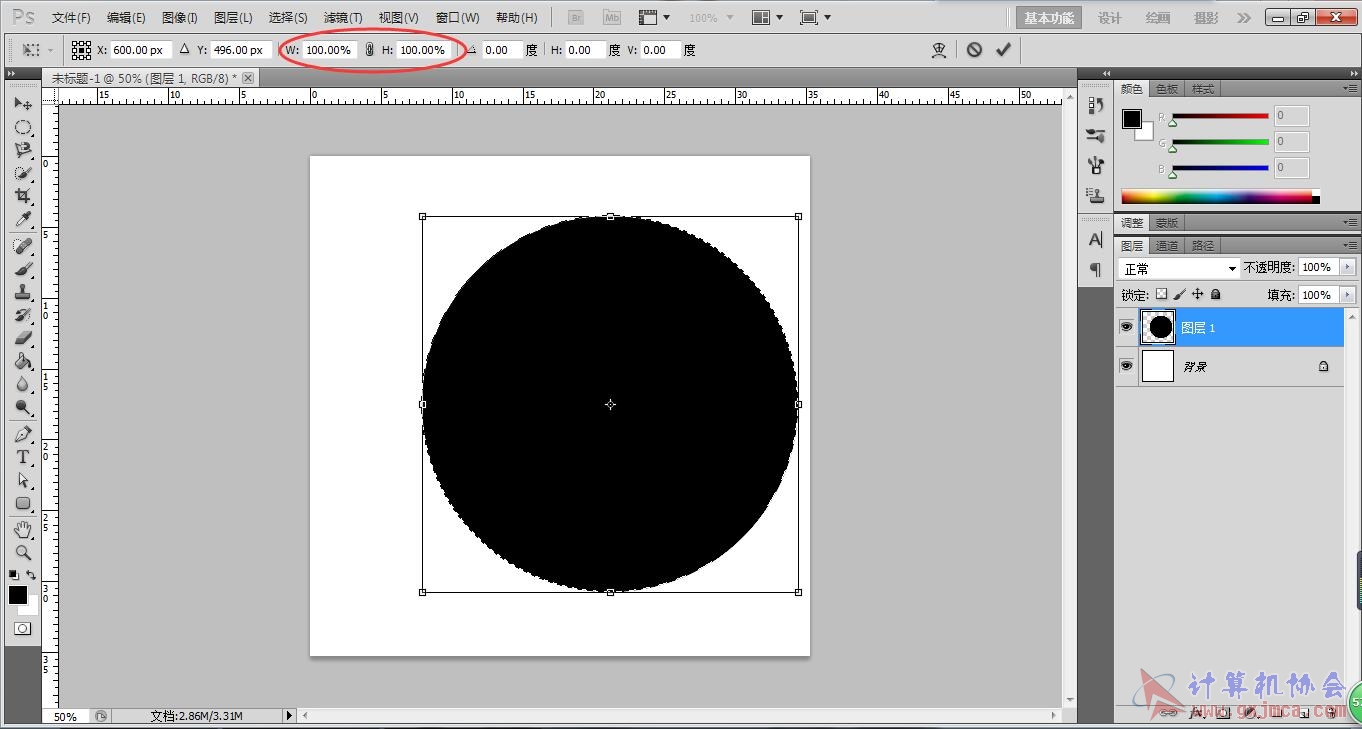
Task: Toggle the width-height link chain icon
Action: tap(369, 50)
